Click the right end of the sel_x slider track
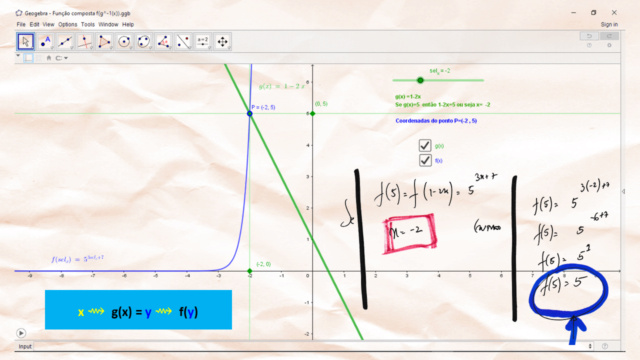This screenshot has height=360, width=640. (483, 80)
